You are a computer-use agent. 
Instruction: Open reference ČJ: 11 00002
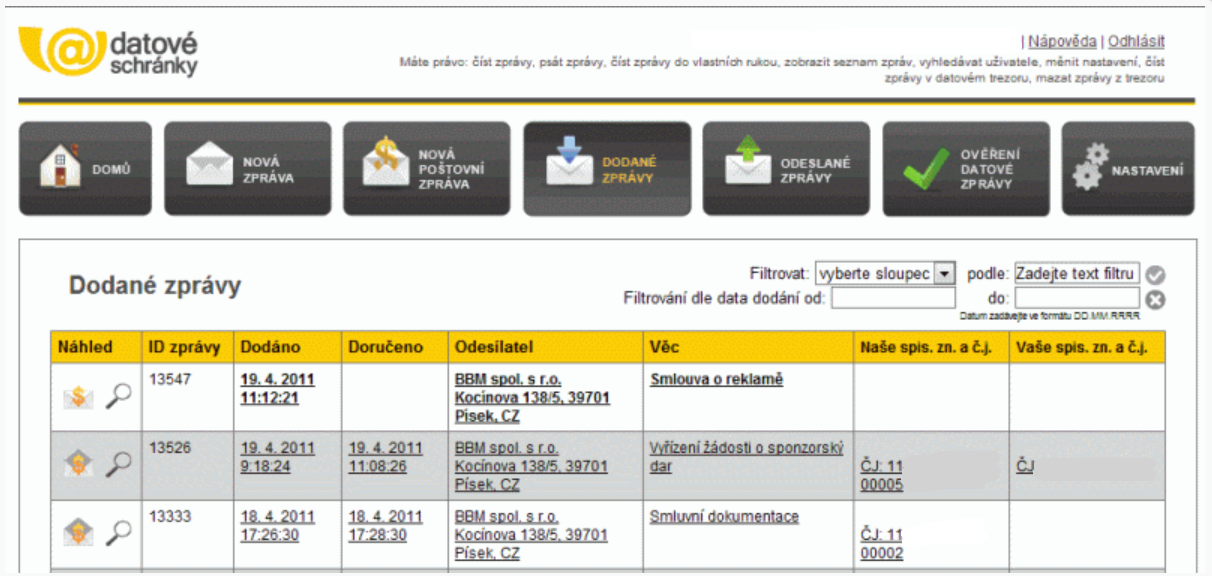(882, 544)
